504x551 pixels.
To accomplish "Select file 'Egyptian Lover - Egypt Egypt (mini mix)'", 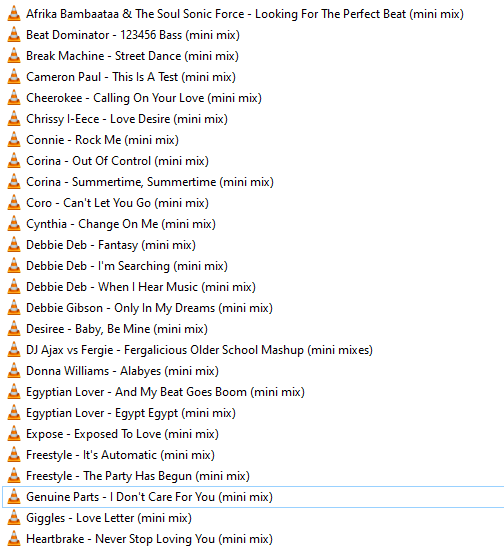I will coord(131,413).
